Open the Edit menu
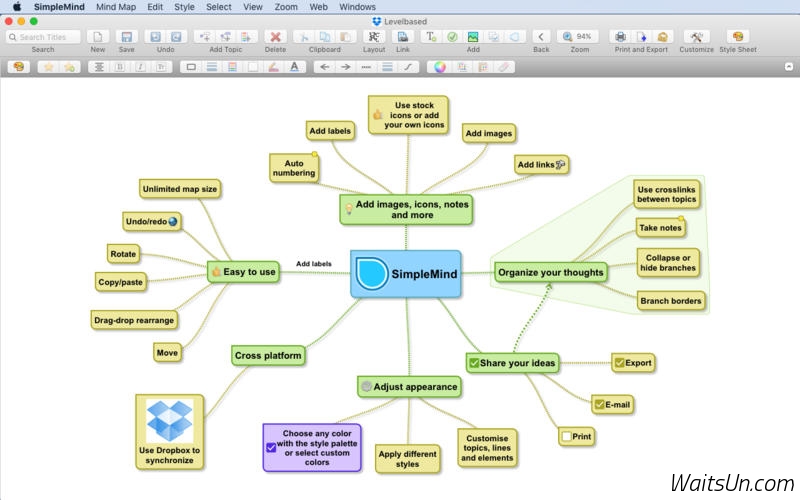The width and height of the screenshot is (800, 500). (155, 7)
